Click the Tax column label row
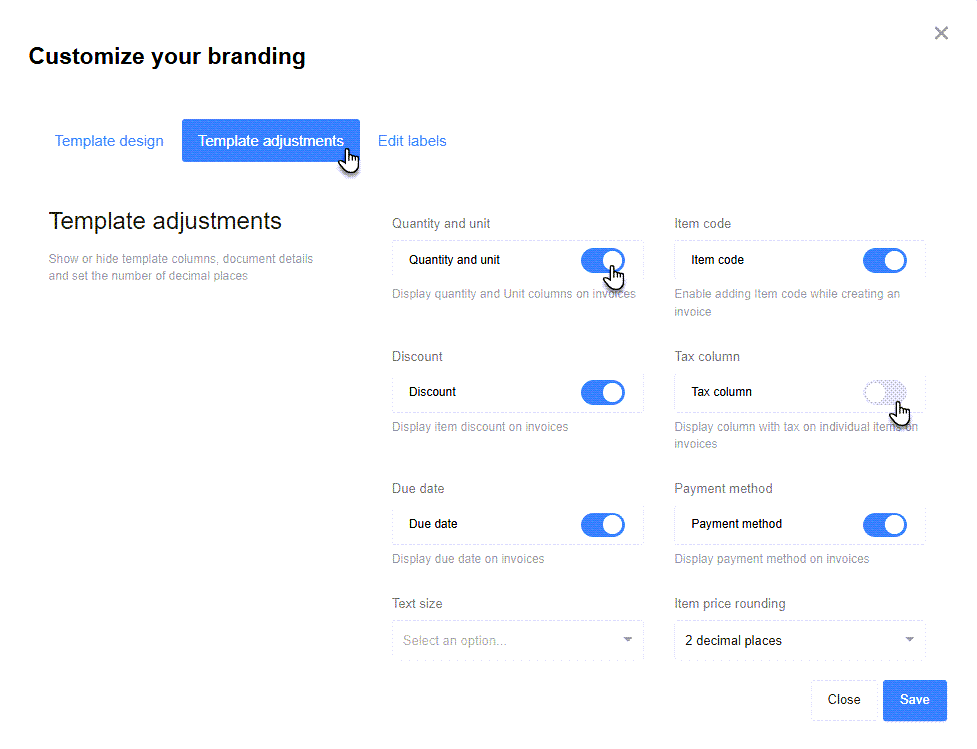This screenshot has width=977, height=749. click(x=721, y=392)
